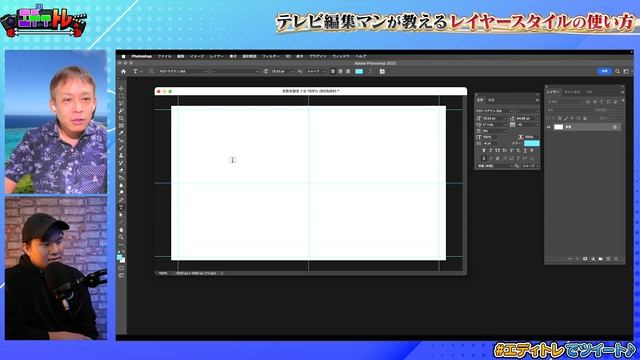Open font size dropdown in options bar
Viewport: 640px width, 360px height.
tap(281, 71)
